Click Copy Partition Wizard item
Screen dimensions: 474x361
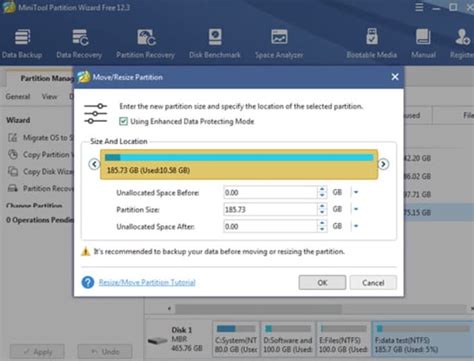[41, 155]
